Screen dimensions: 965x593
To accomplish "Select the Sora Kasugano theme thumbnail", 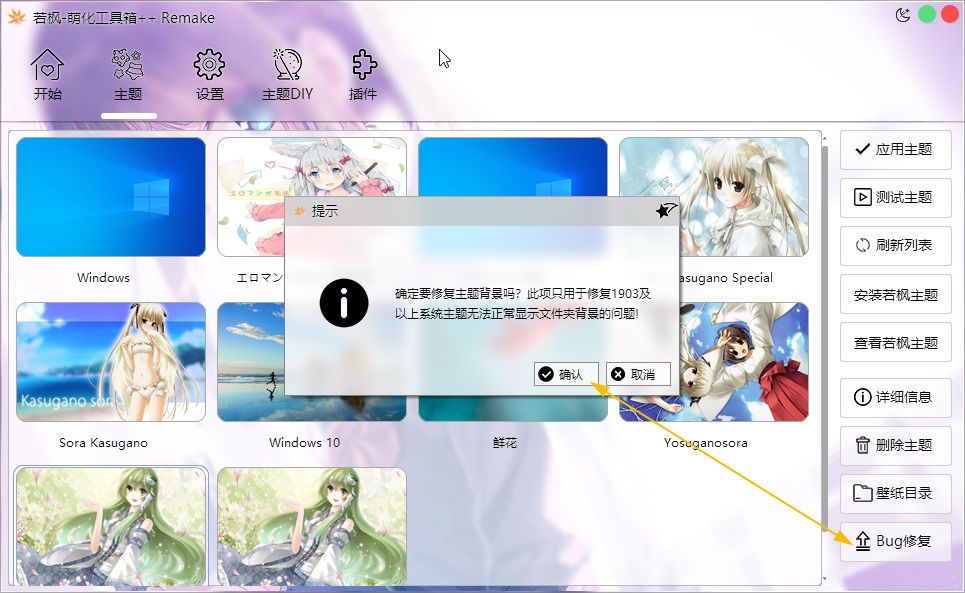I will 111,362.
